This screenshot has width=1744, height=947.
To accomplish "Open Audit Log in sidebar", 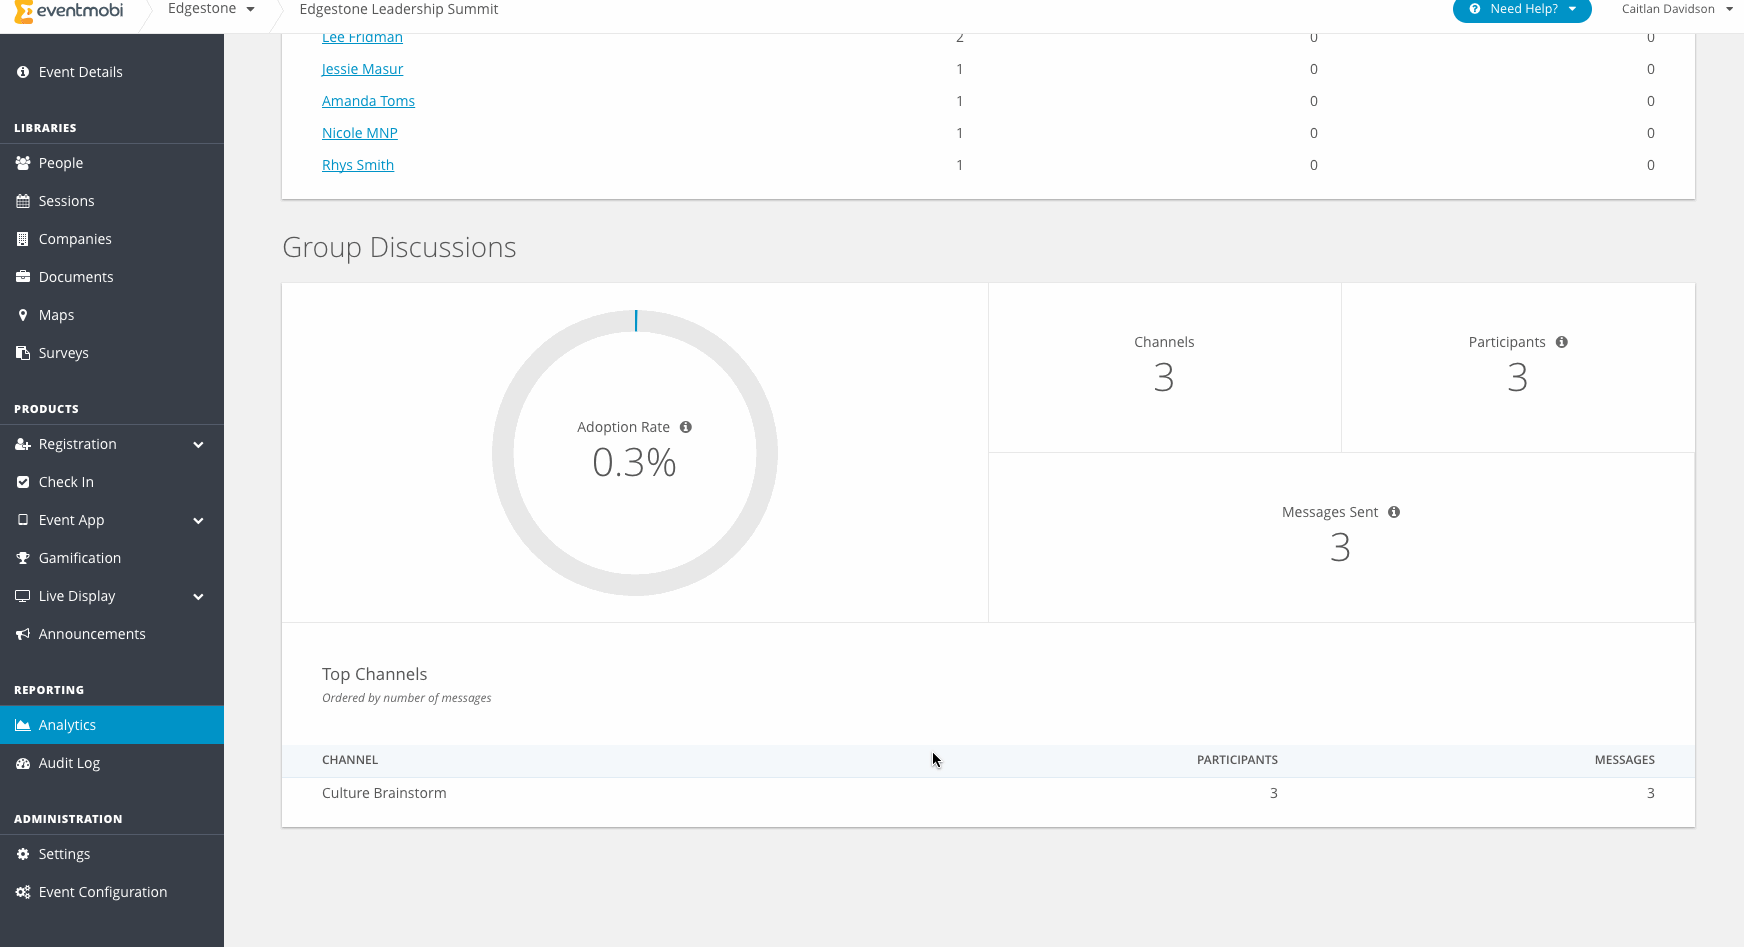I will (112, 763).
